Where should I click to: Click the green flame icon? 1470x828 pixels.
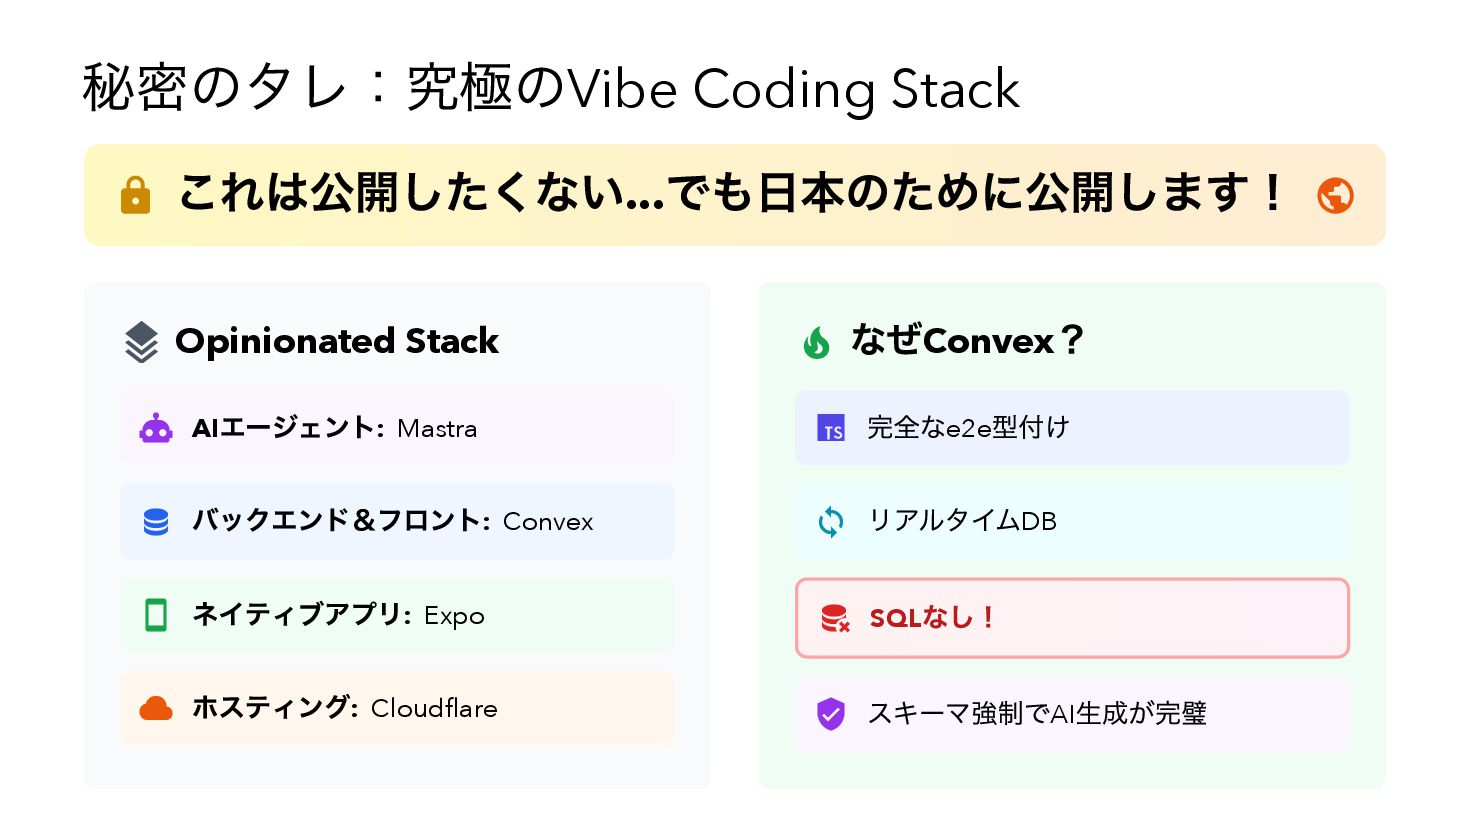pyautogui.click(x=816, y=343)
